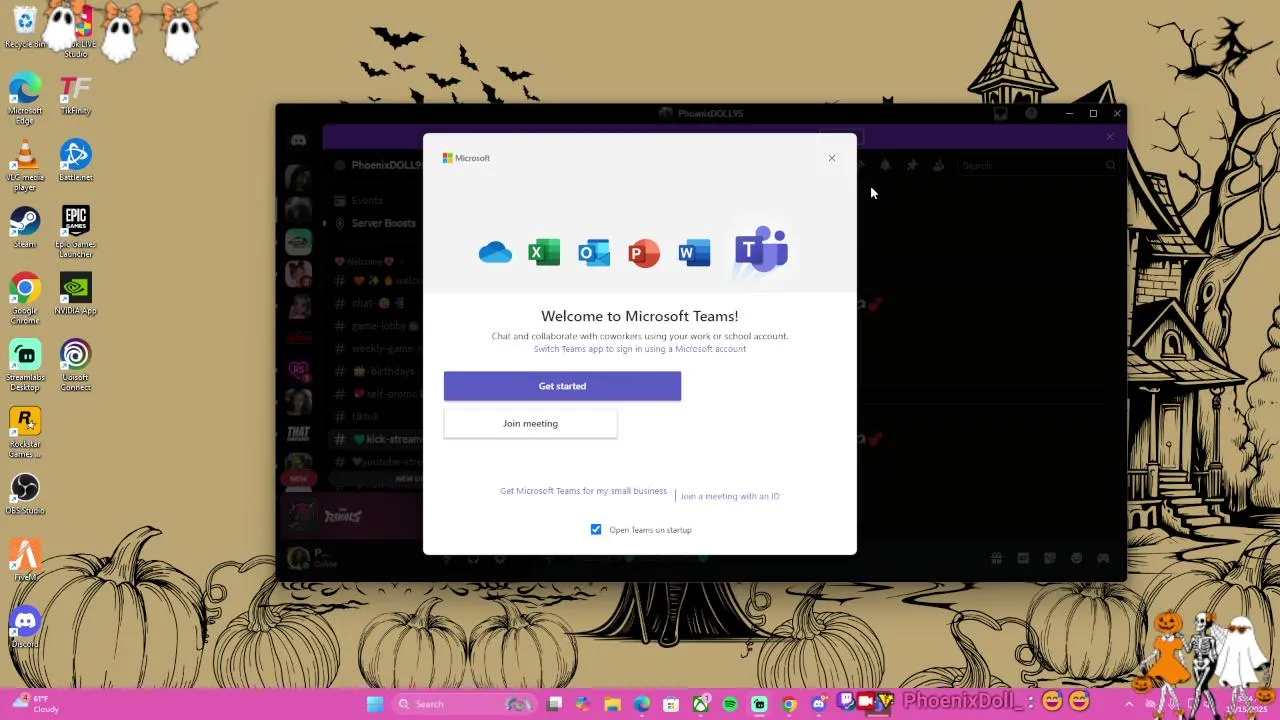Select the OBS Studio desktop icon
This screenshot has width=1280, height=720.
click(x=25, y=494)
